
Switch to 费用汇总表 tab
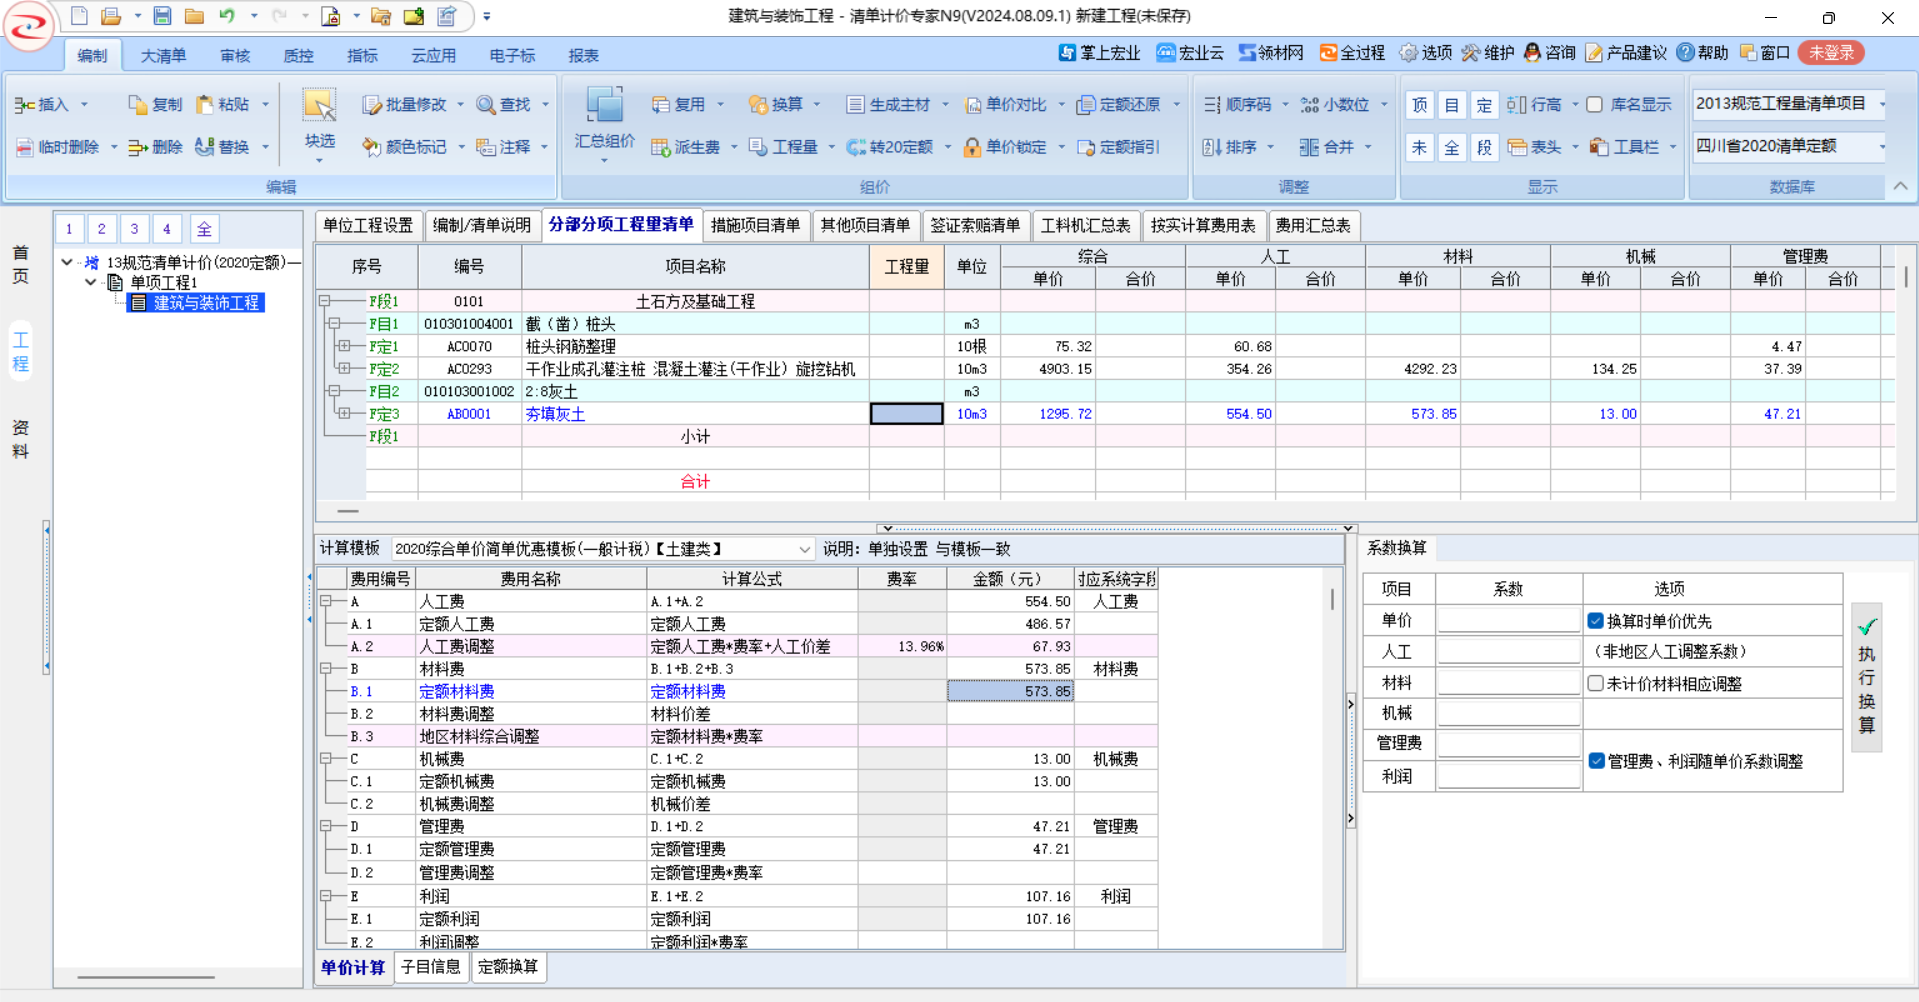tap(1313, 226)
